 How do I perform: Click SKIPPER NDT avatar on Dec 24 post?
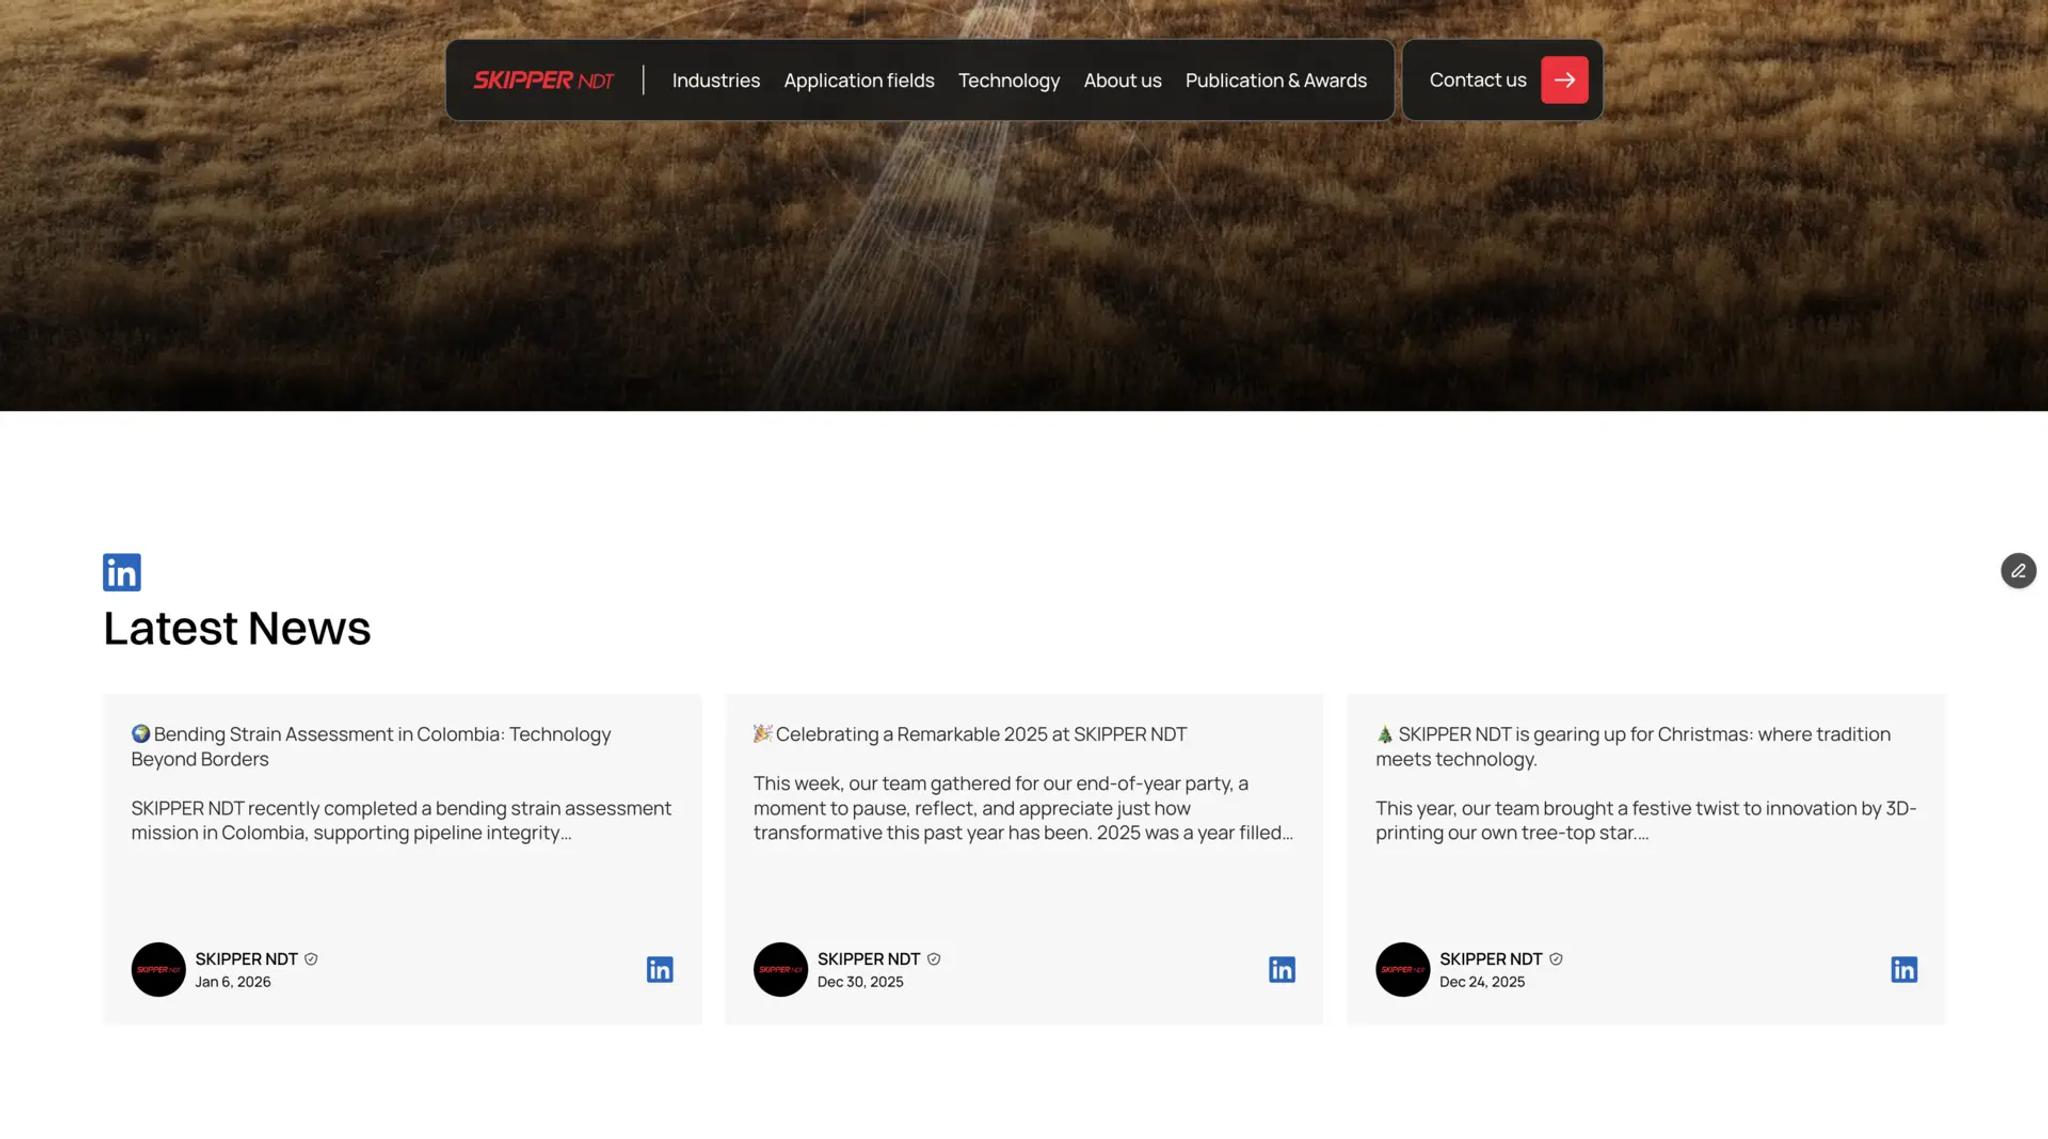[x=1402, y=969]
